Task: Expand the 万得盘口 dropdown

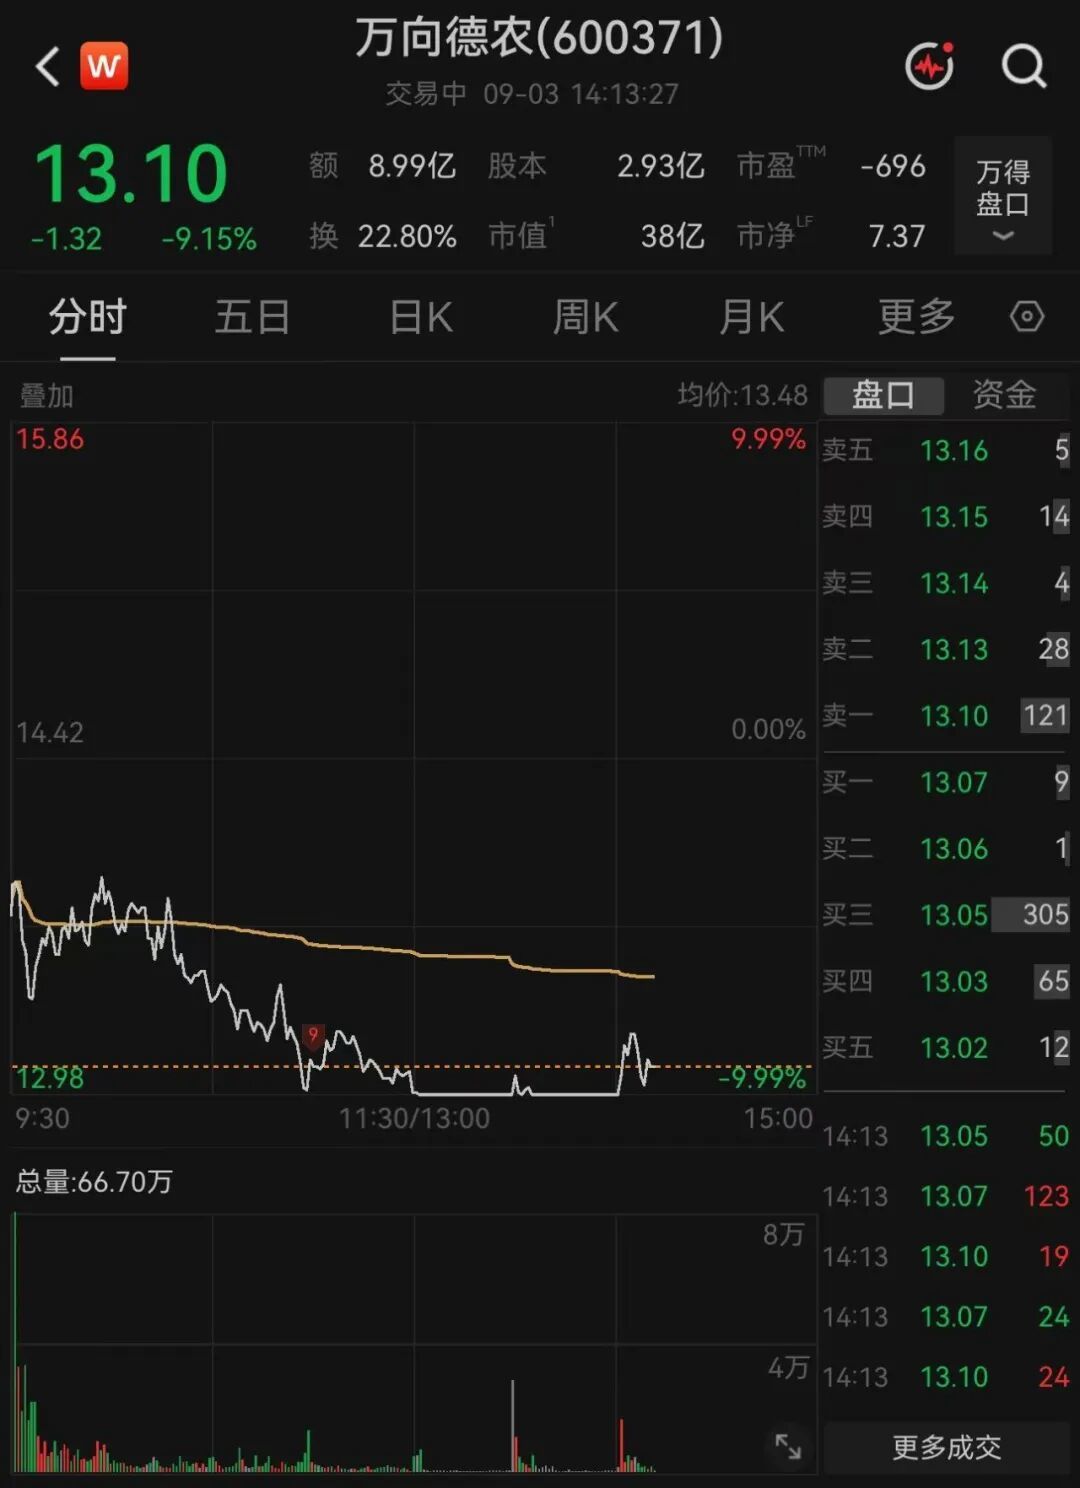Action: pyautogui.click(x=1003, y=195)
